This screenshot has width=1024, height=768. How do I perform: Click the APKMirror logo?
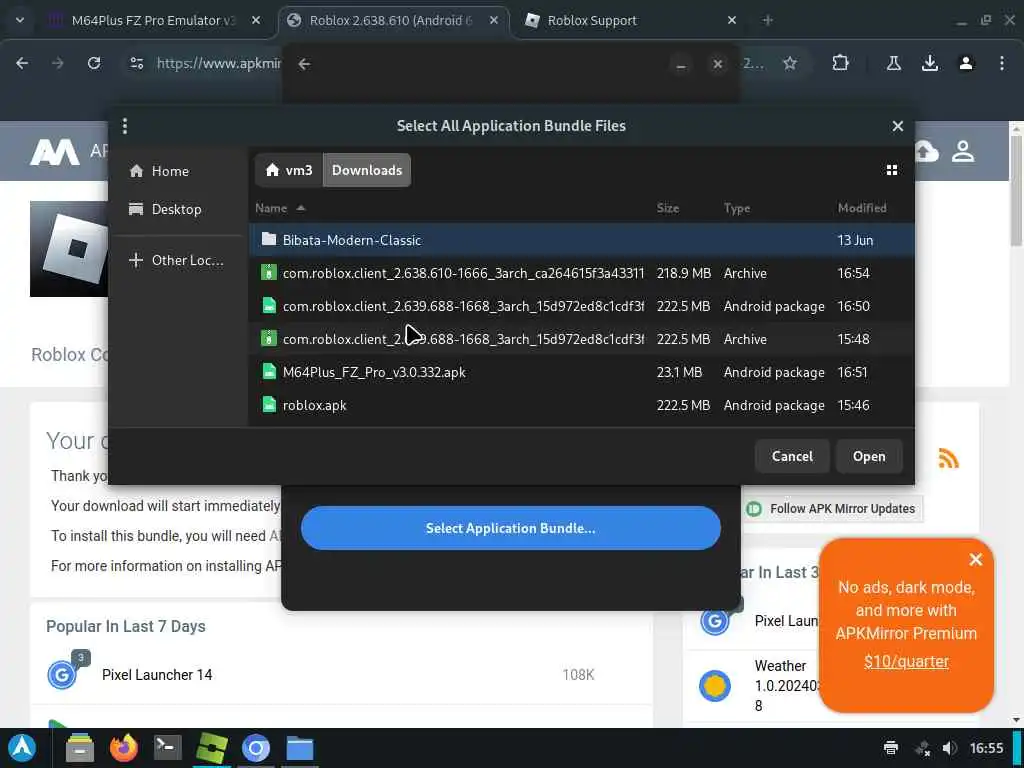[55, 152]
